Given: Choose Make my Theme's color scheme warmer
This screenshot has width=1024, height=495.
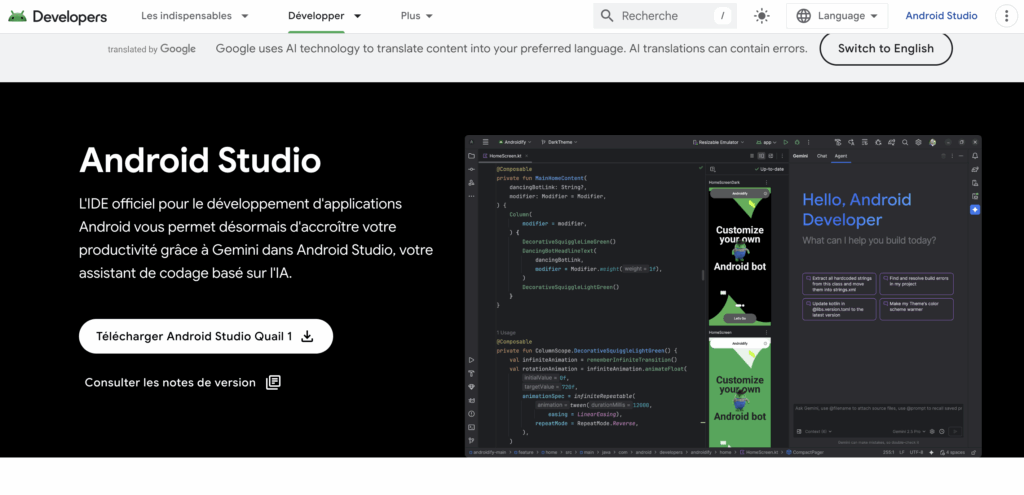Looking at the screenshot, I should (x=916, y=310).
